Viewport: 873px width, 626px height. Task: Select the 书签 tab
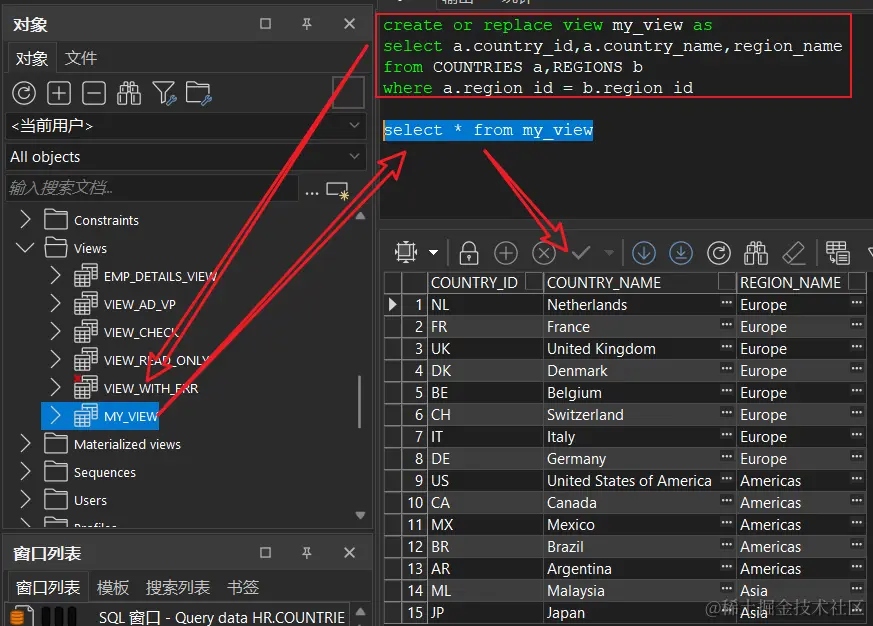243,587
